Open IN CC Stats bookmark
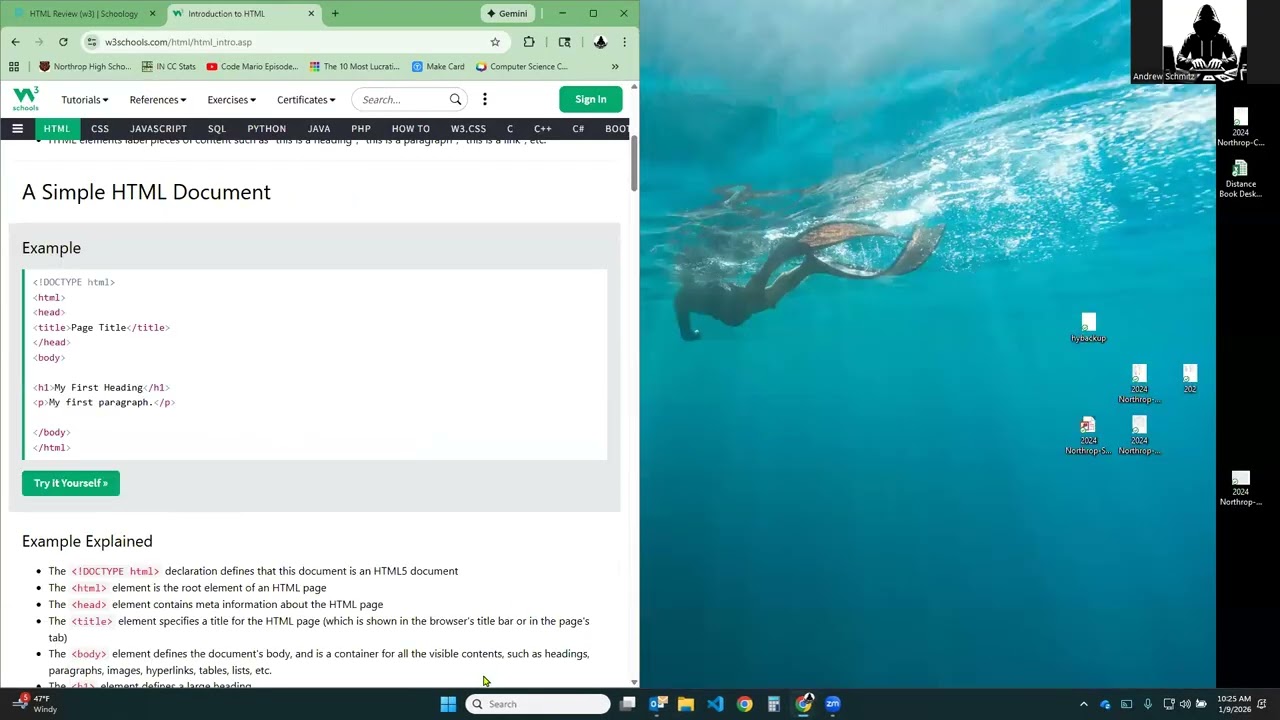 click(168, 67)
